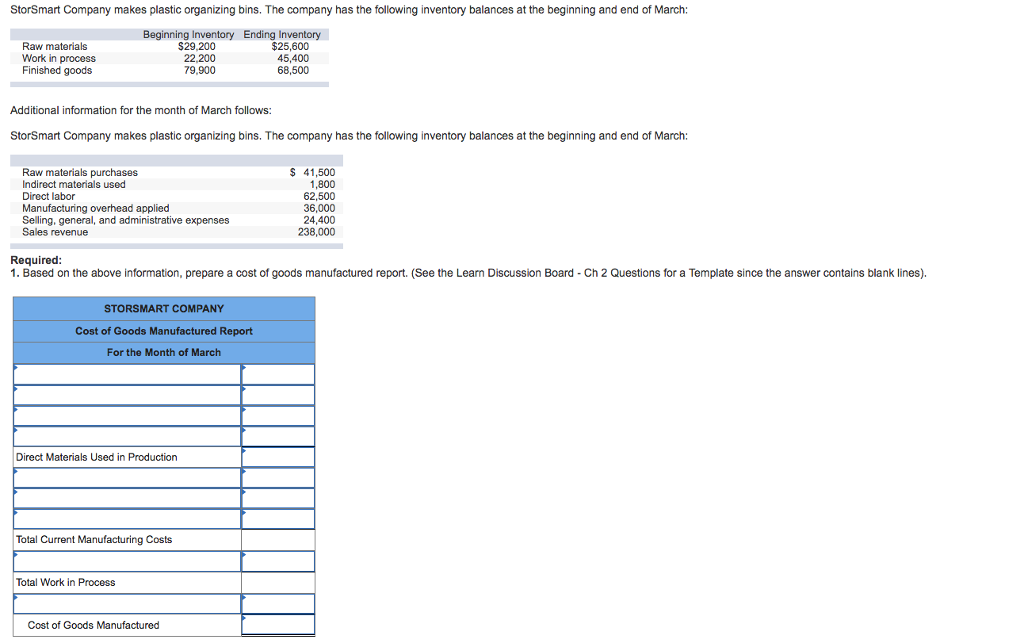Open second label dropdown below Direct Materials Used row
The image size is (1024, 643).
[x=127, y=499]
